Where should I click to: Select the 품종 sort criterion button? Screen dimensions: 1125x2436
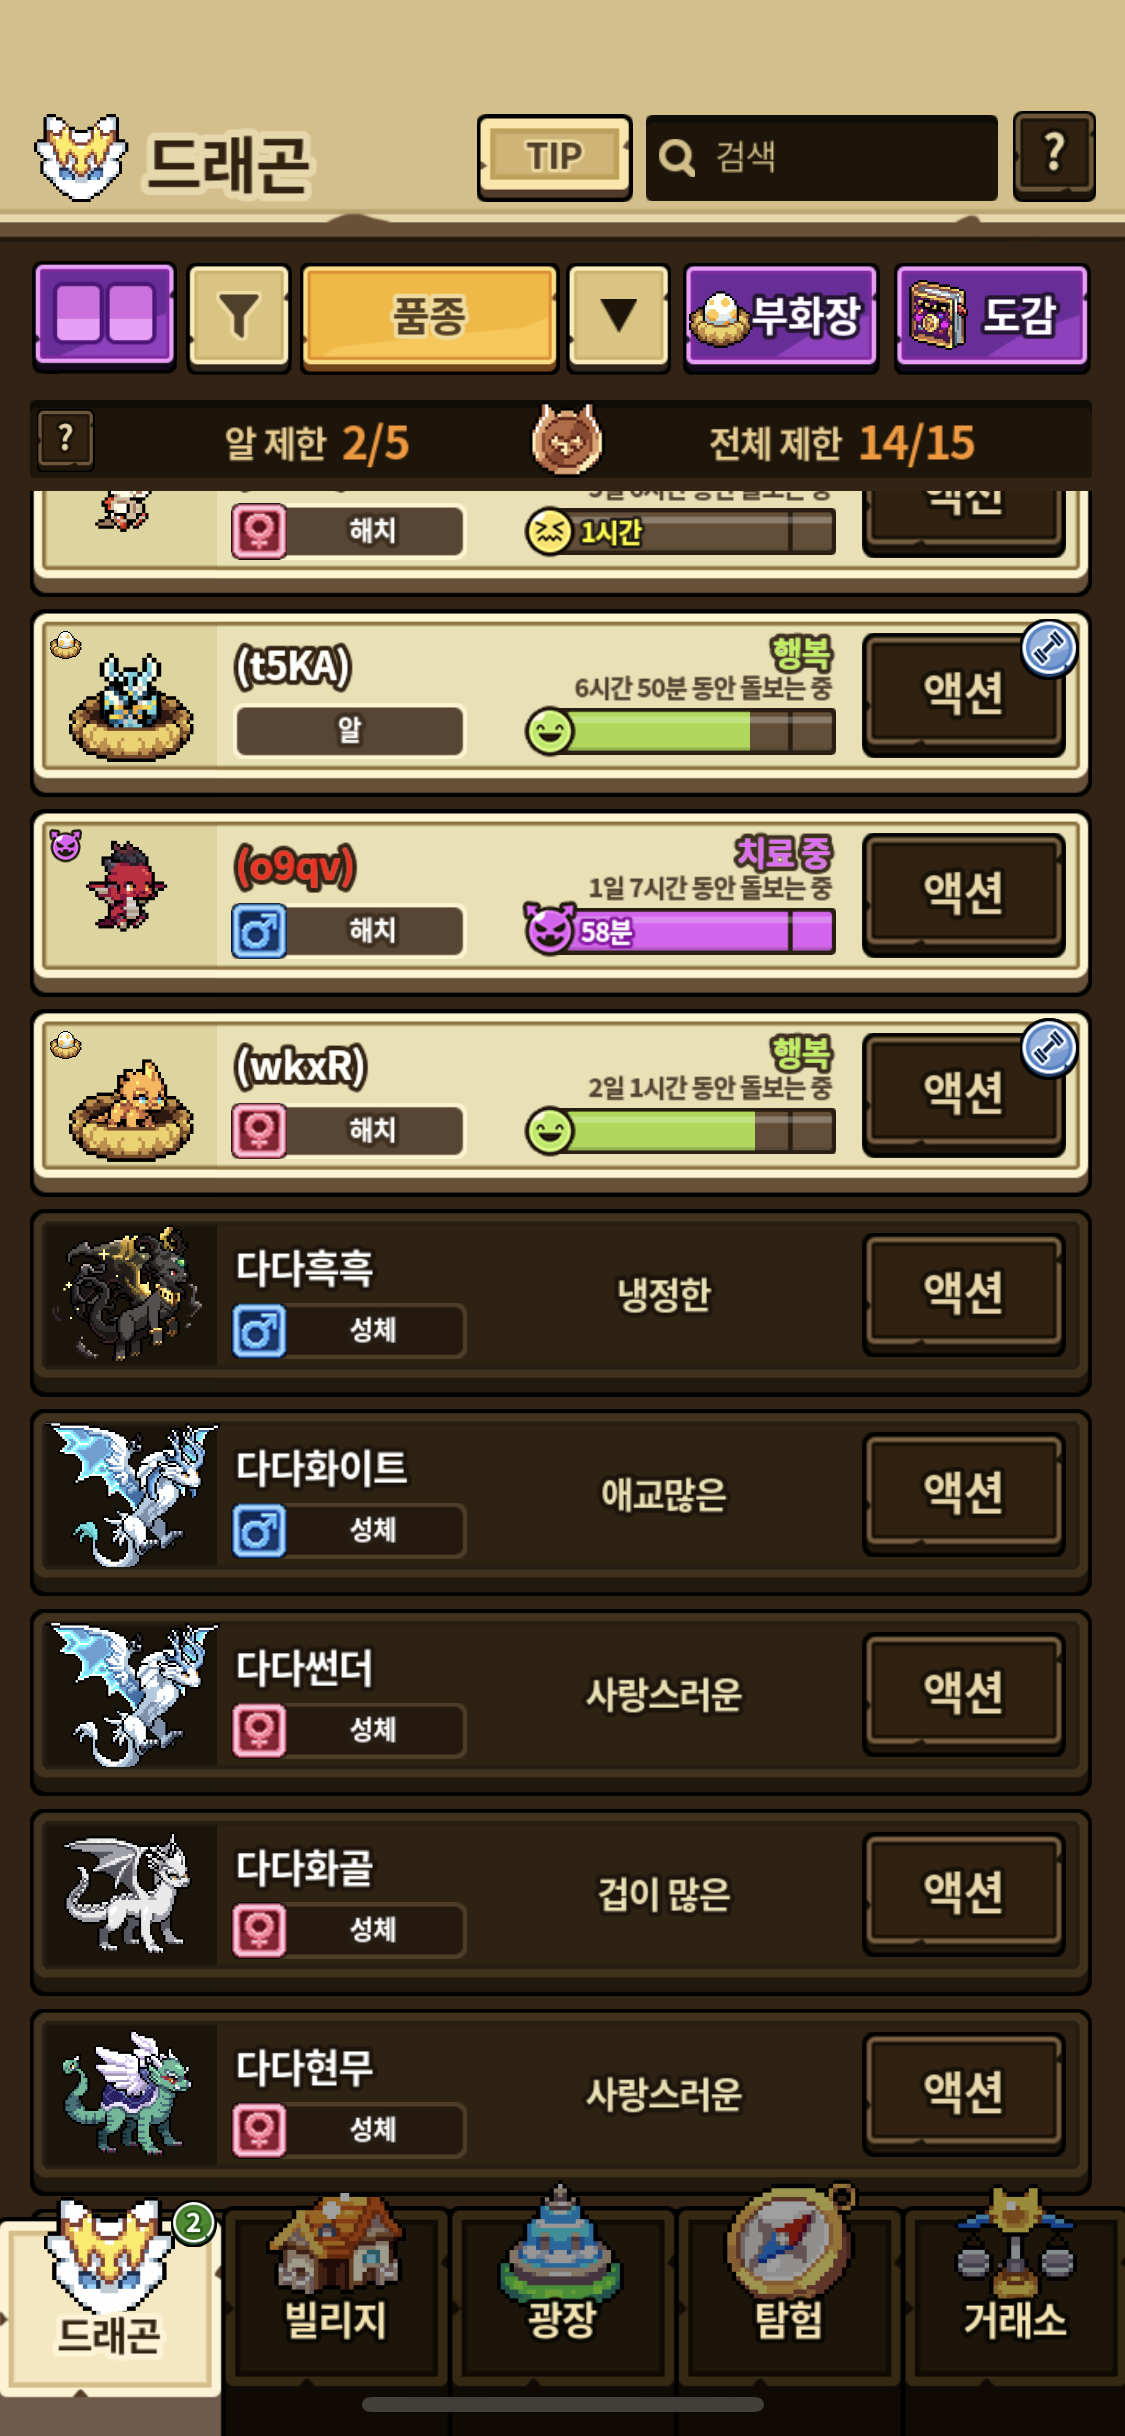[429, 315]
